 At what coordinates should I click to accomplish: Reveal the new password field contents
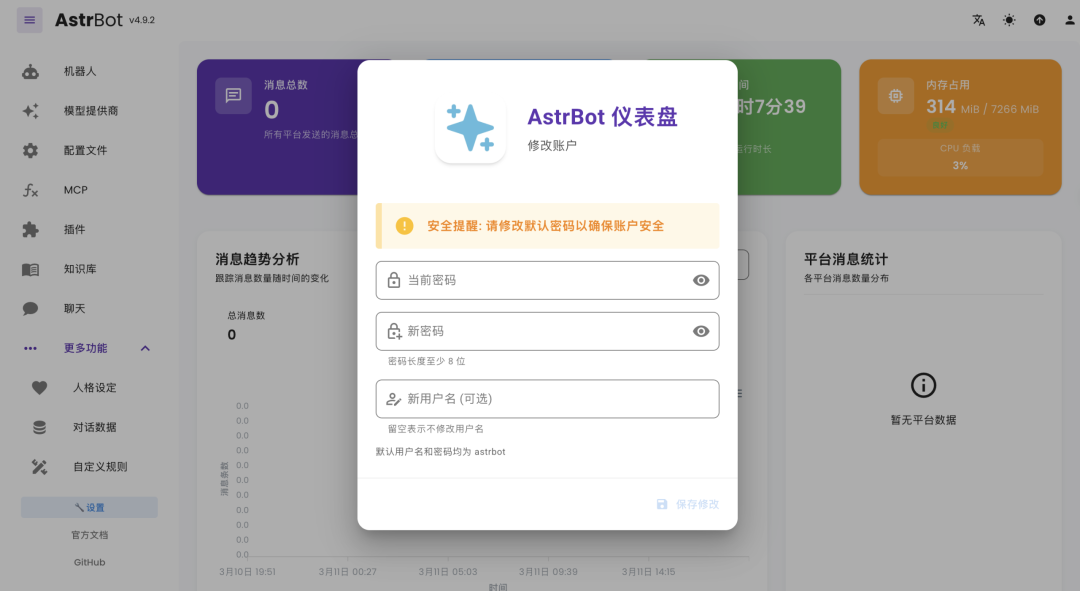tap(700, 331)
